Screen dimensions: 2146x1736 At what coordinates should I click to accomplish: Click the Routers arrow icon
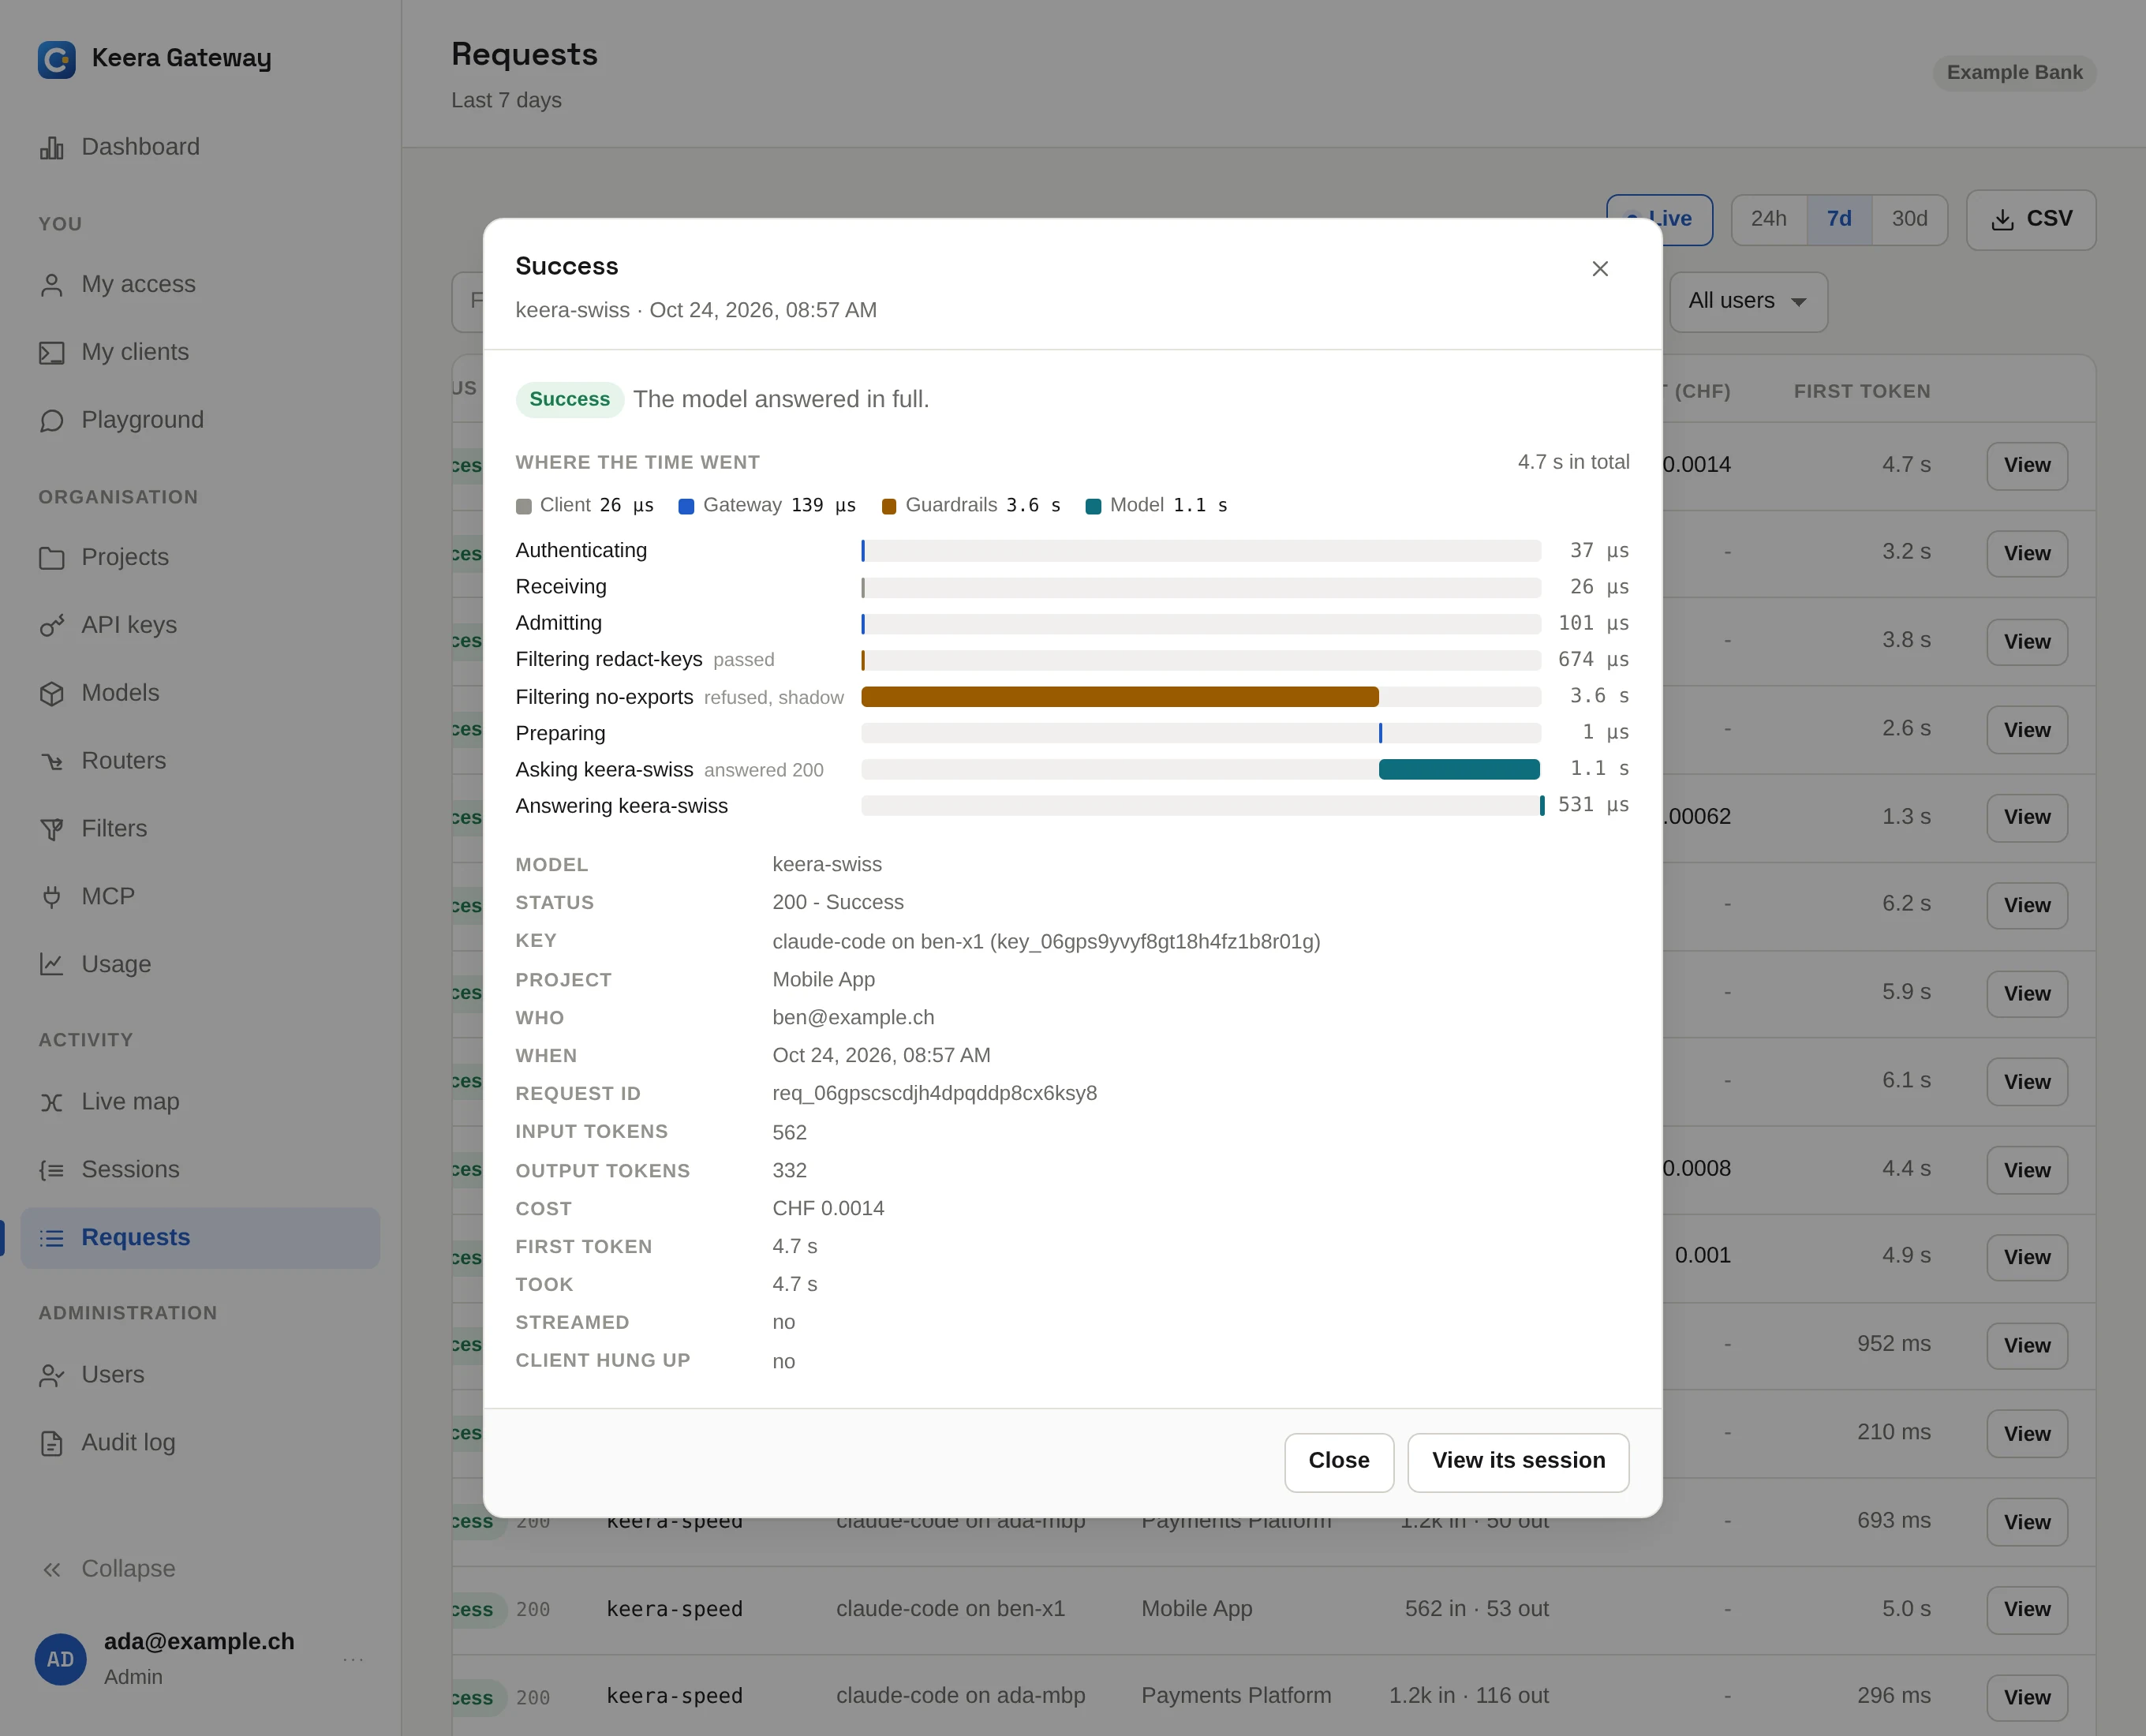pos(52,762)
